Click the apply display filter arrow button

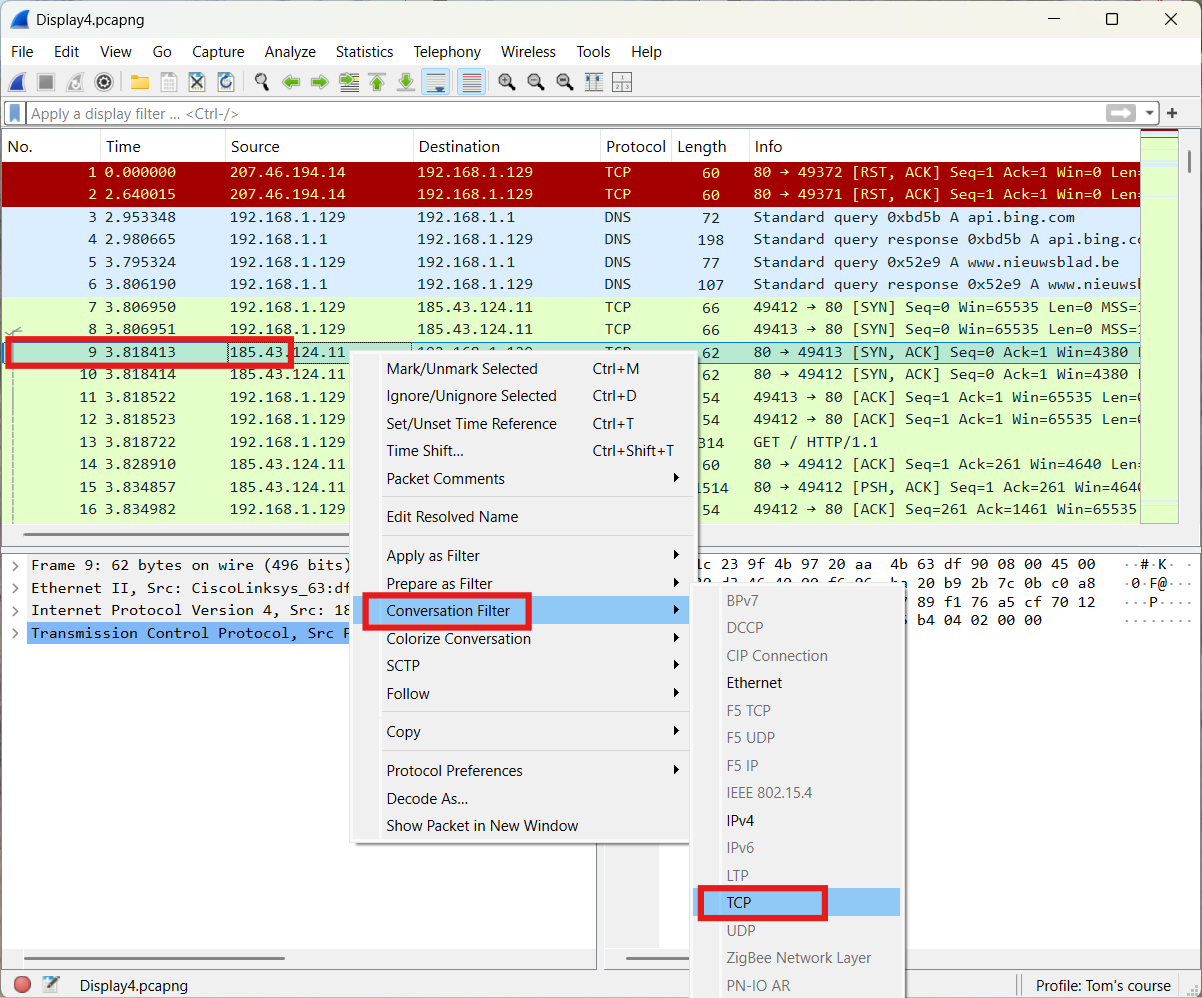1121,113
